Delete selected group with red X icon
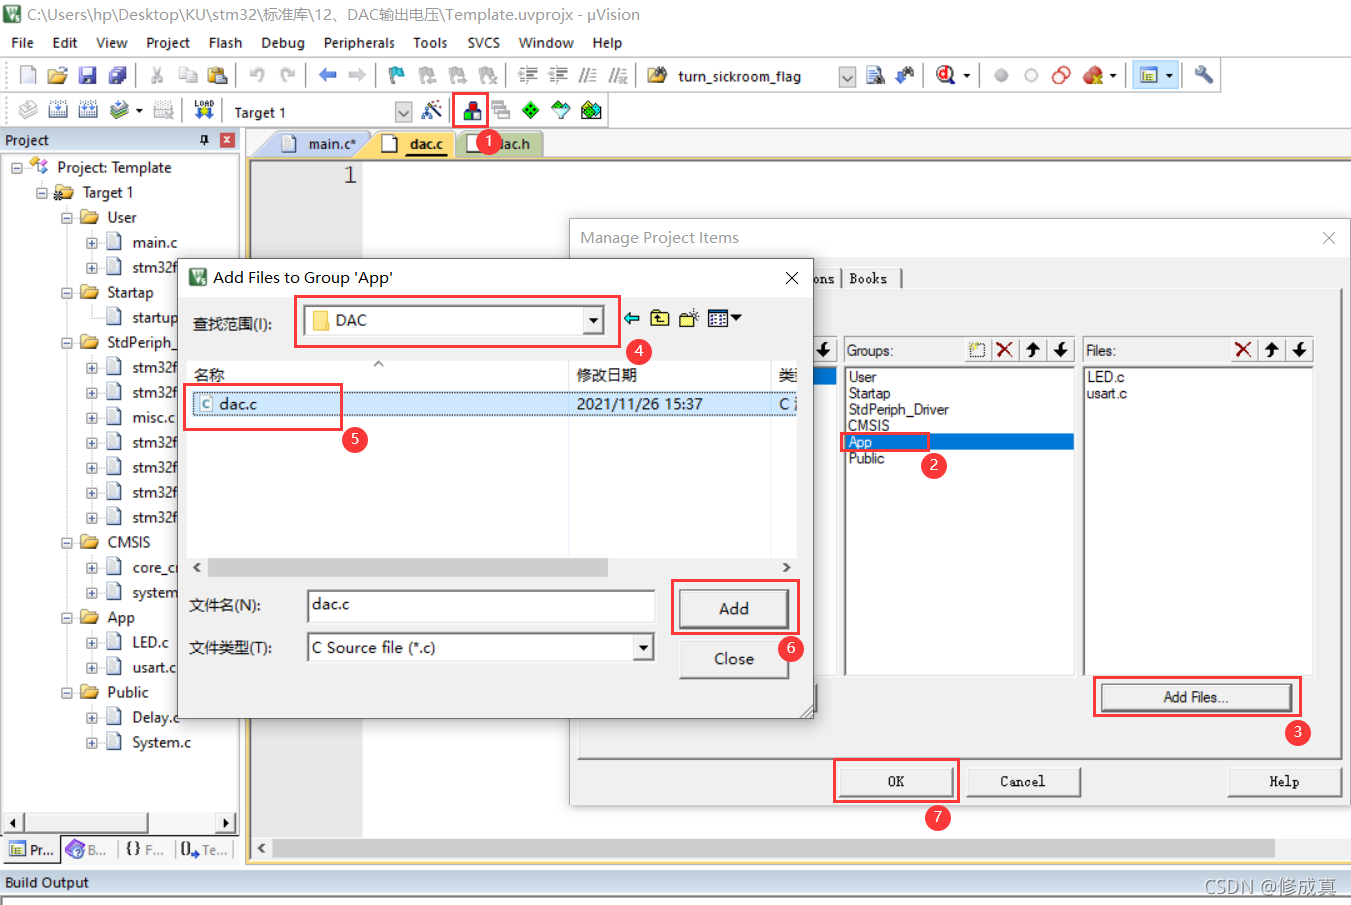 pyautogui.click(x=1005, y=350)
